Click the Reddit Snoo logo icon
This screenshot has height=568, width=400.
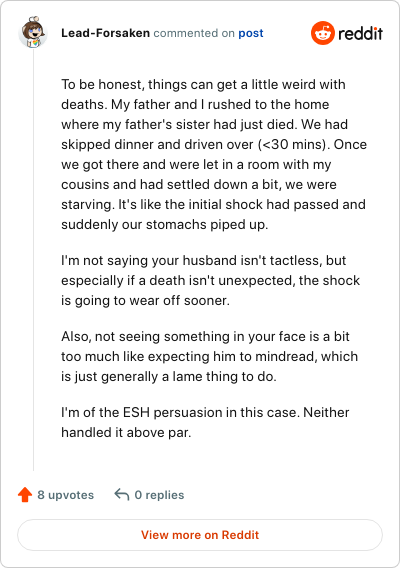[x=322, y=33]
